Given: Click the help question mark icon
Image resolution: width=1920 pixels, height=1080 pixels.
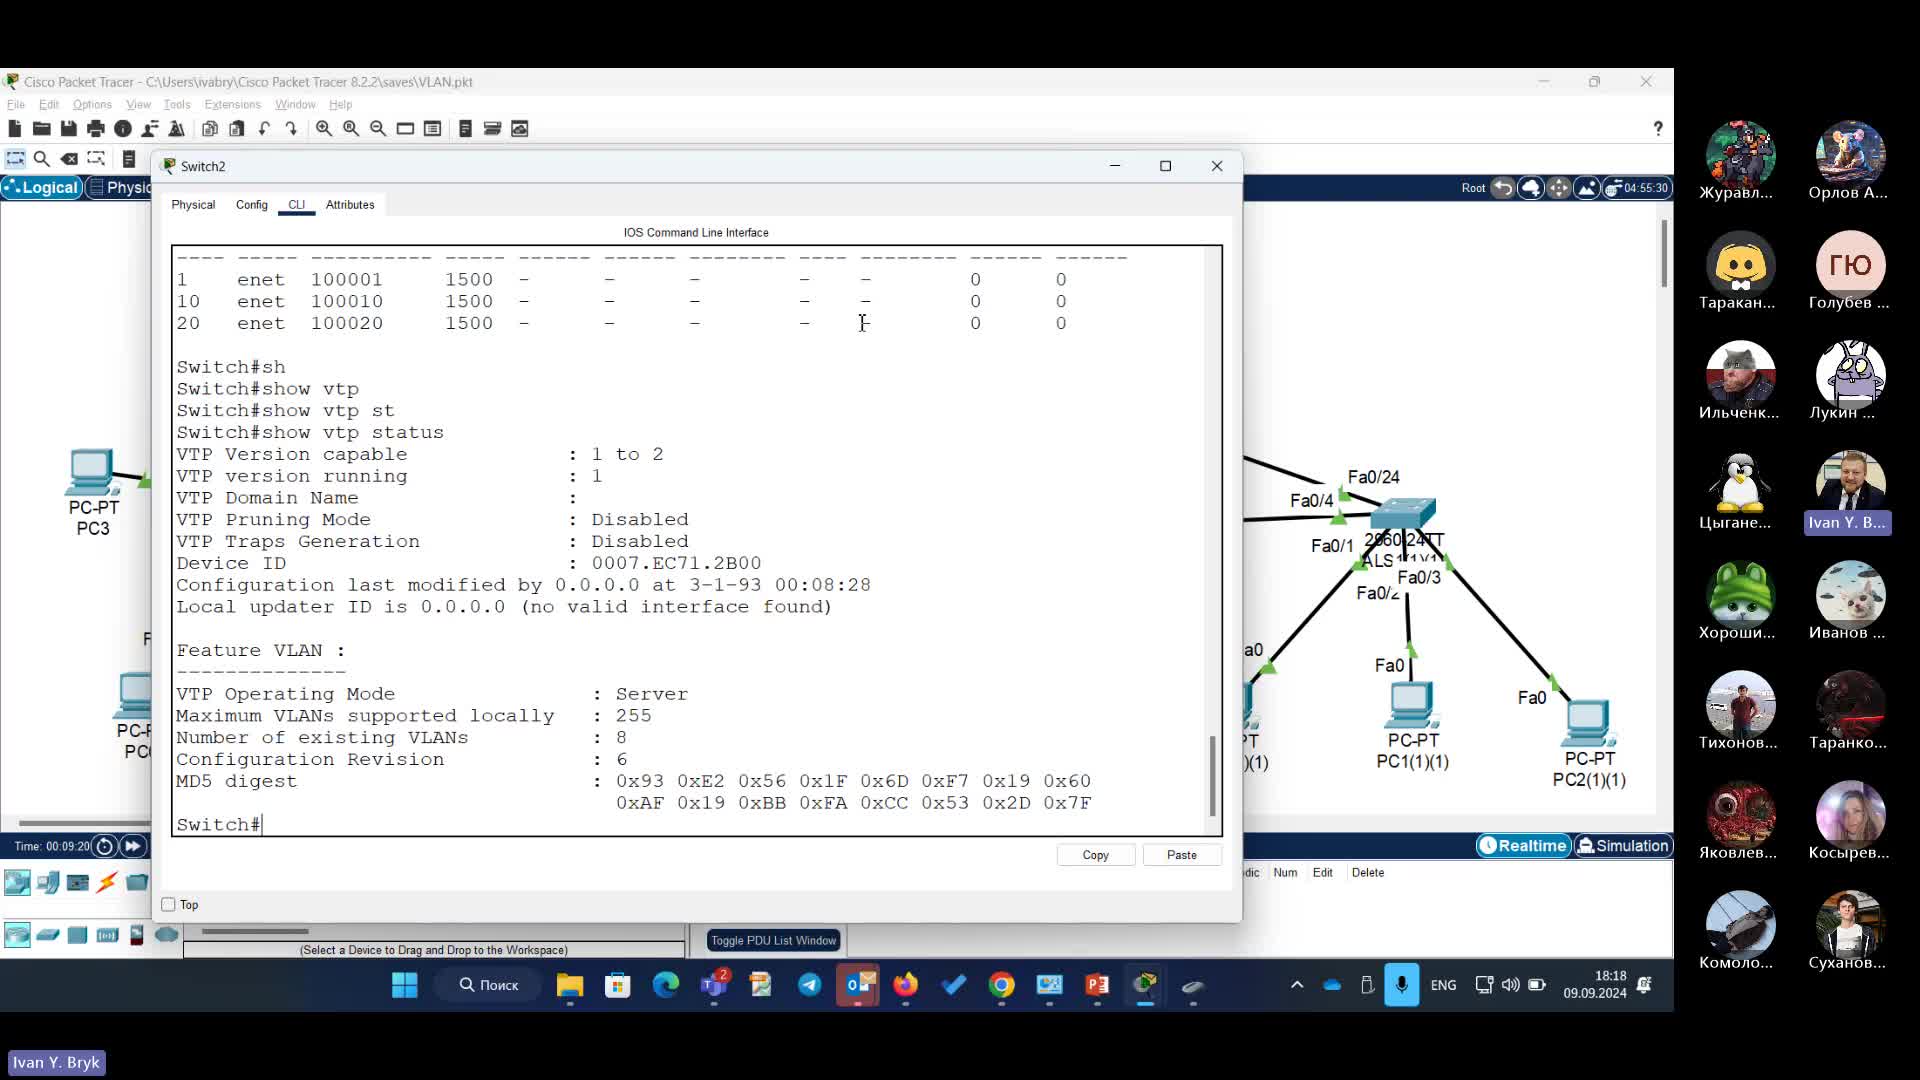Looking at the screenshot, I should click(1658, 128).
